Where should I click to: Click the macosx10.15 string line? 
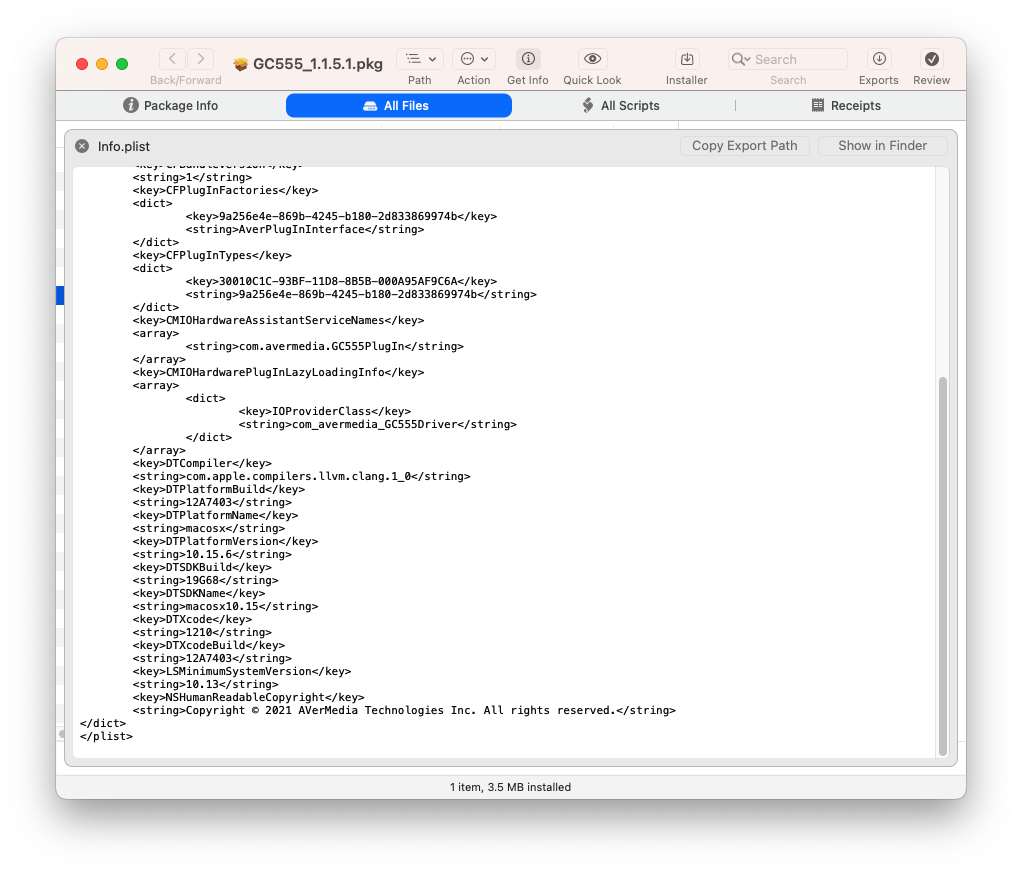(226, 606)
